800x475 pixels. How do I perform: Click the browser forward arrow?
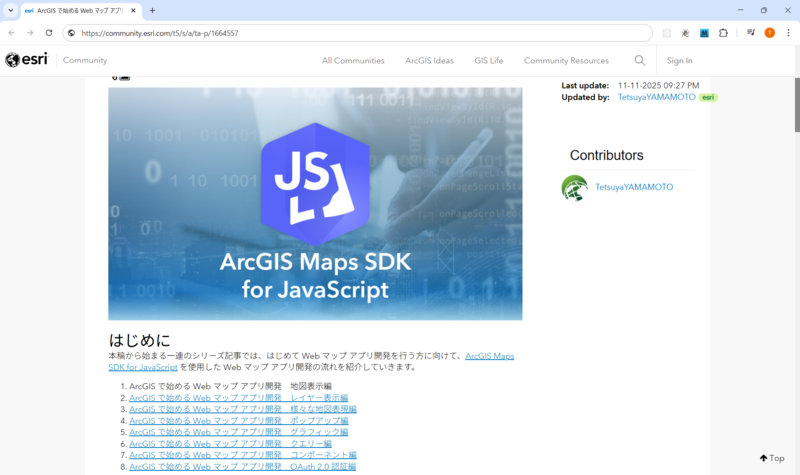tap(30, 33)
